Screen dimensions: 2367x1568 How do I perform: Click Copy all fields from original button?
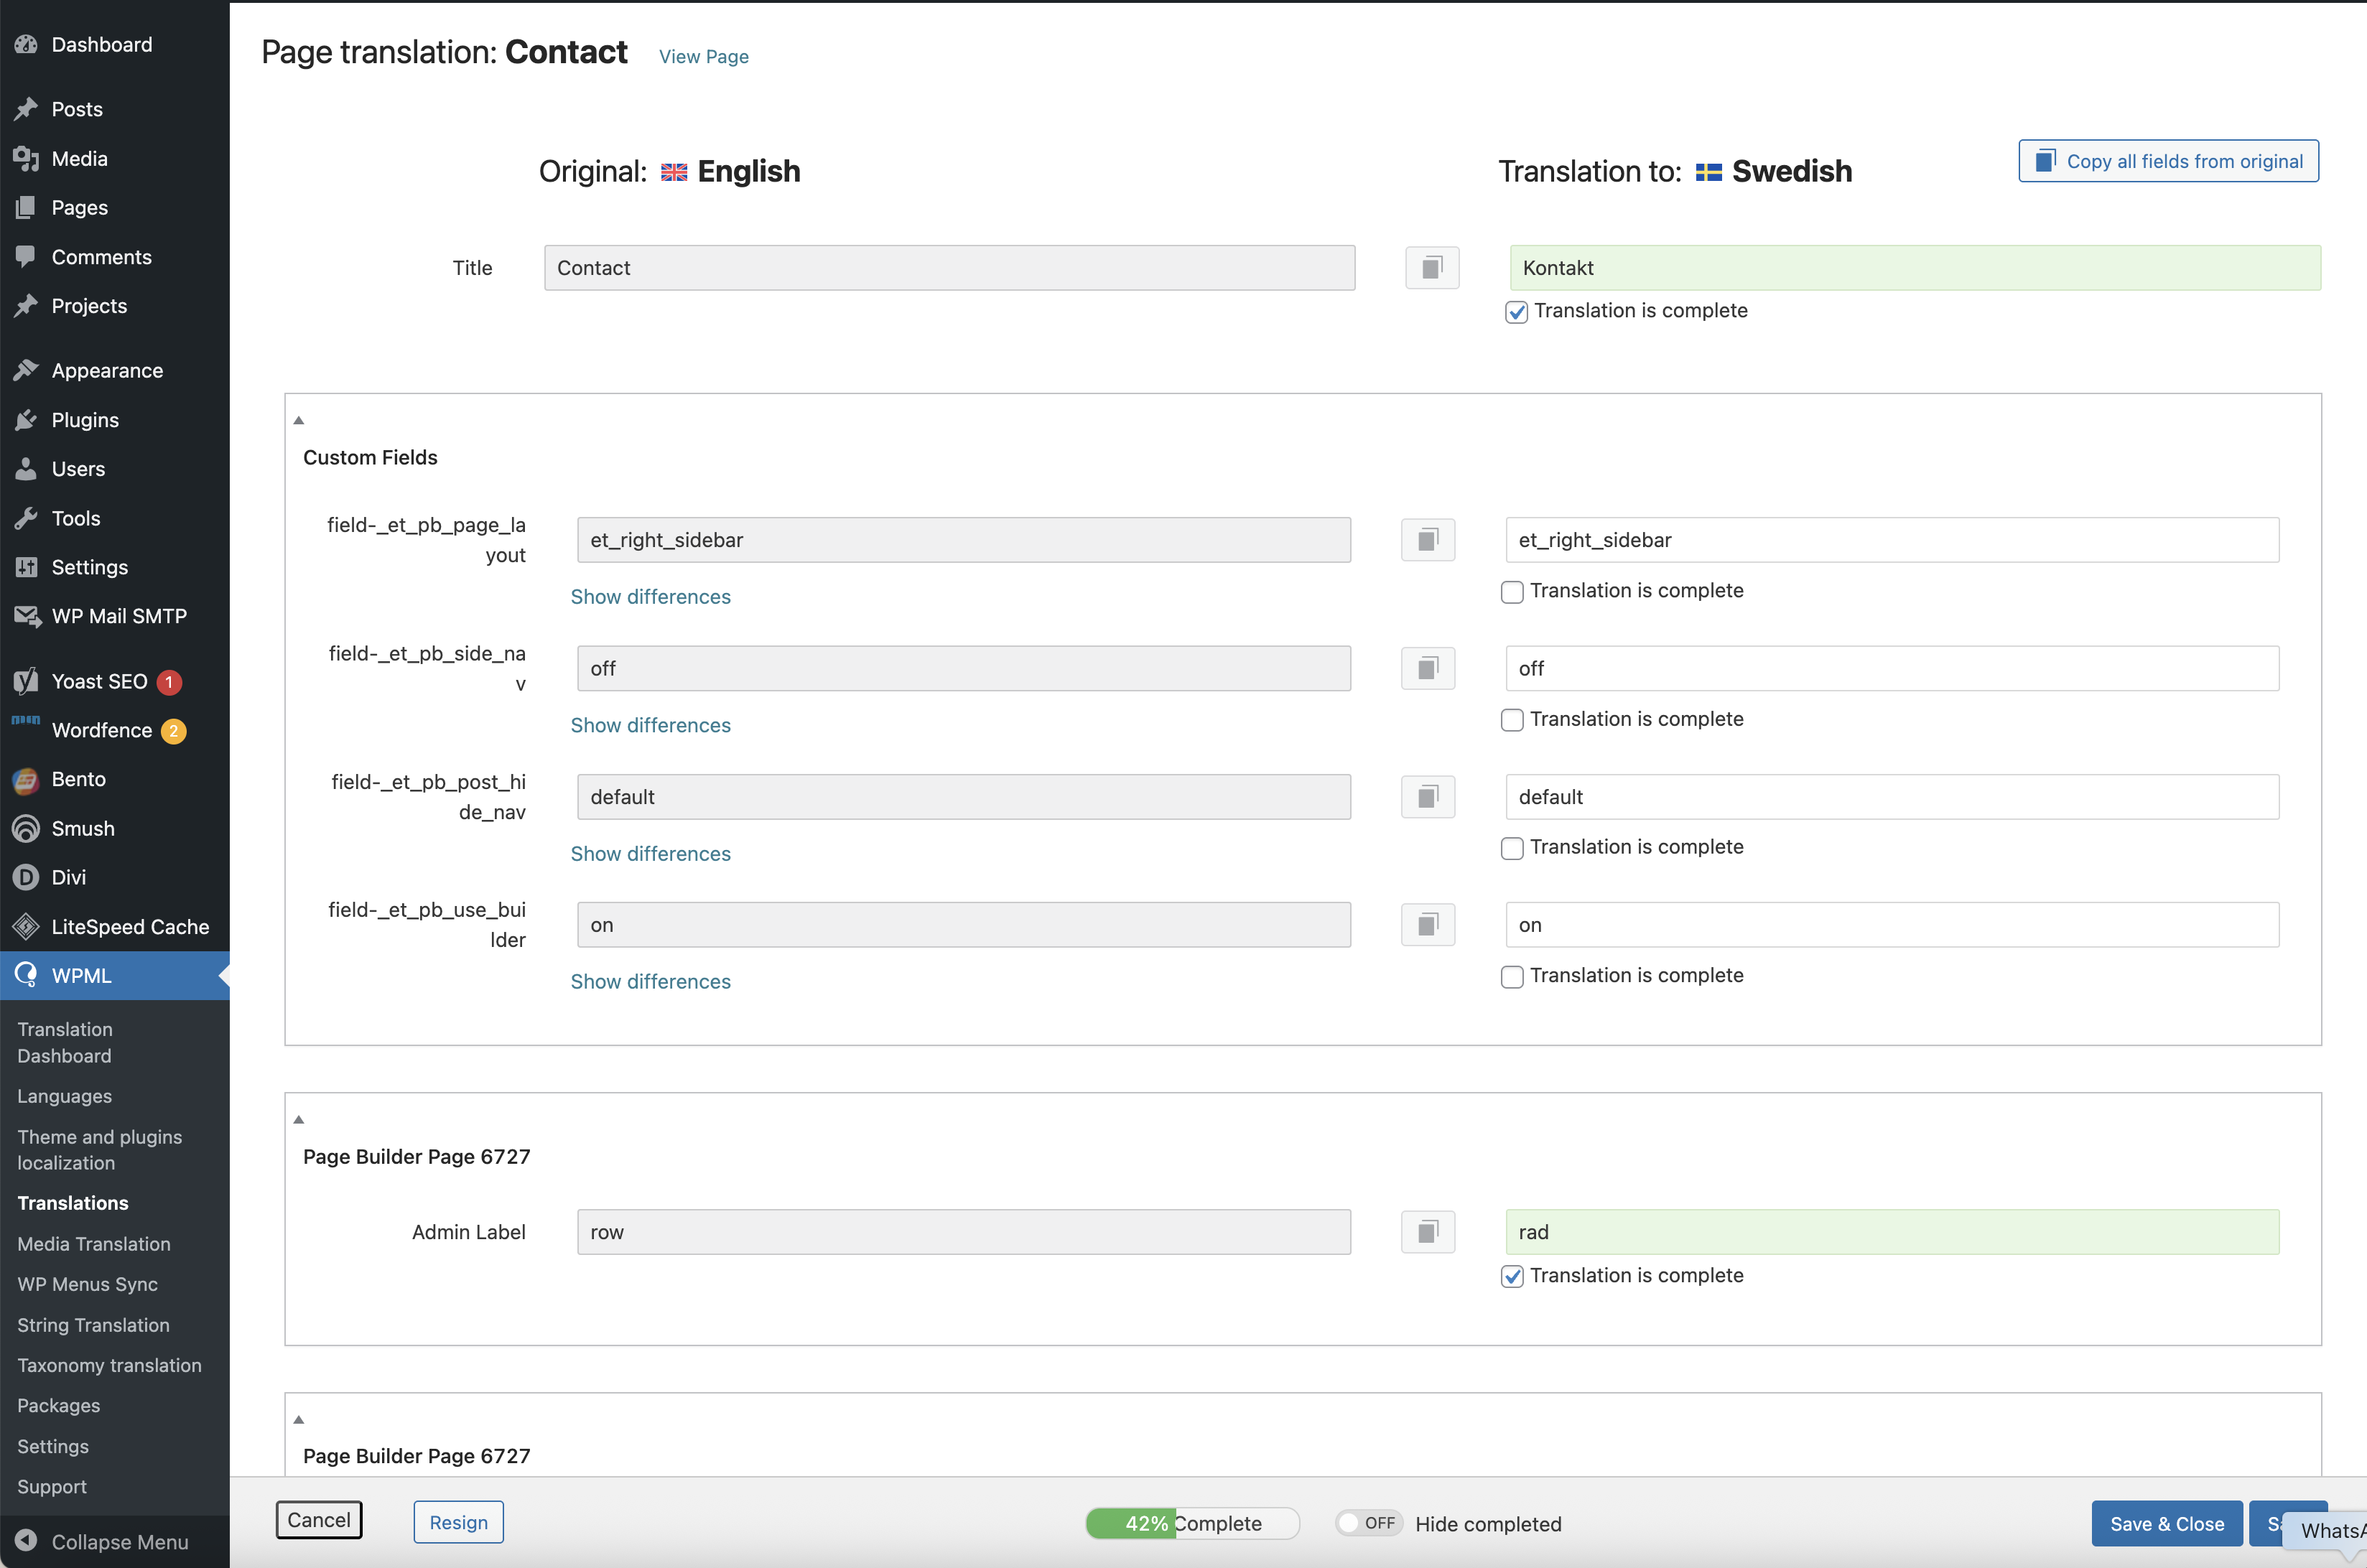click(2168, 161)
